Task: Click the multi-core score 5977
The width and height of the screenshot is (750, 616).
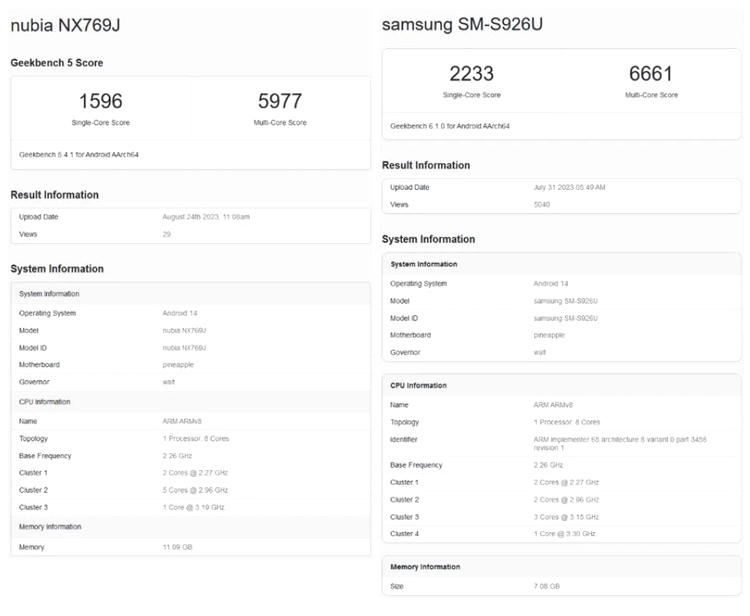Action: pos(280,101)
